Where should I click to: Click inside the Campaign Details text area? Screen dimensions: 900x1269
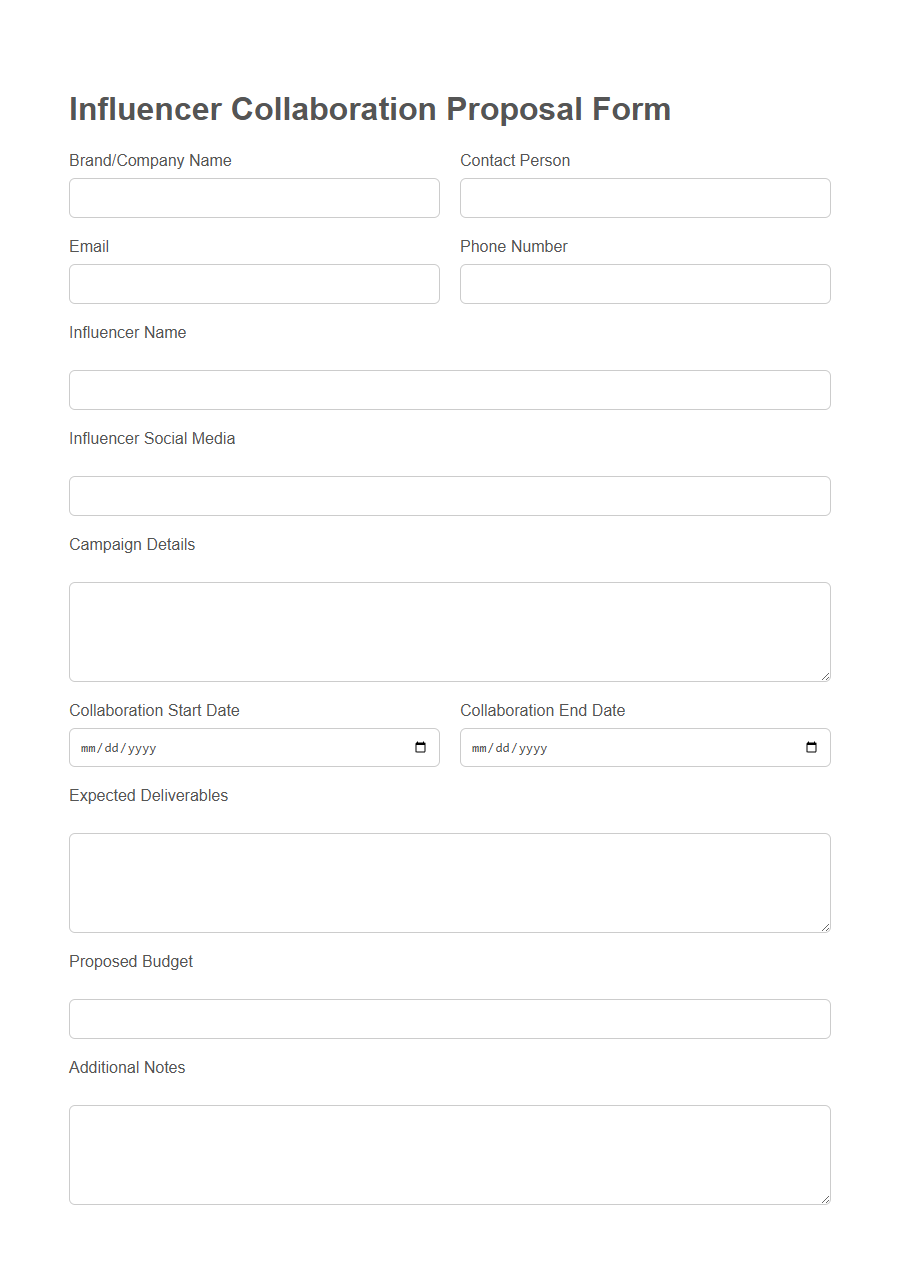449,630
